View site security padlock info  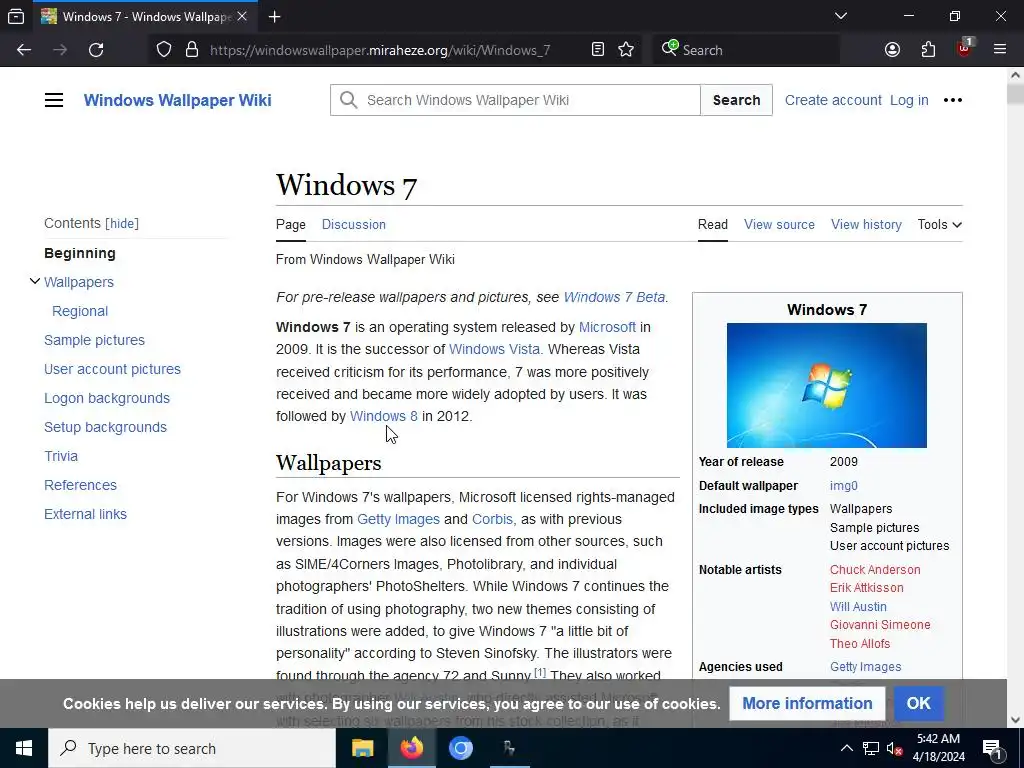tap(191, 50)
